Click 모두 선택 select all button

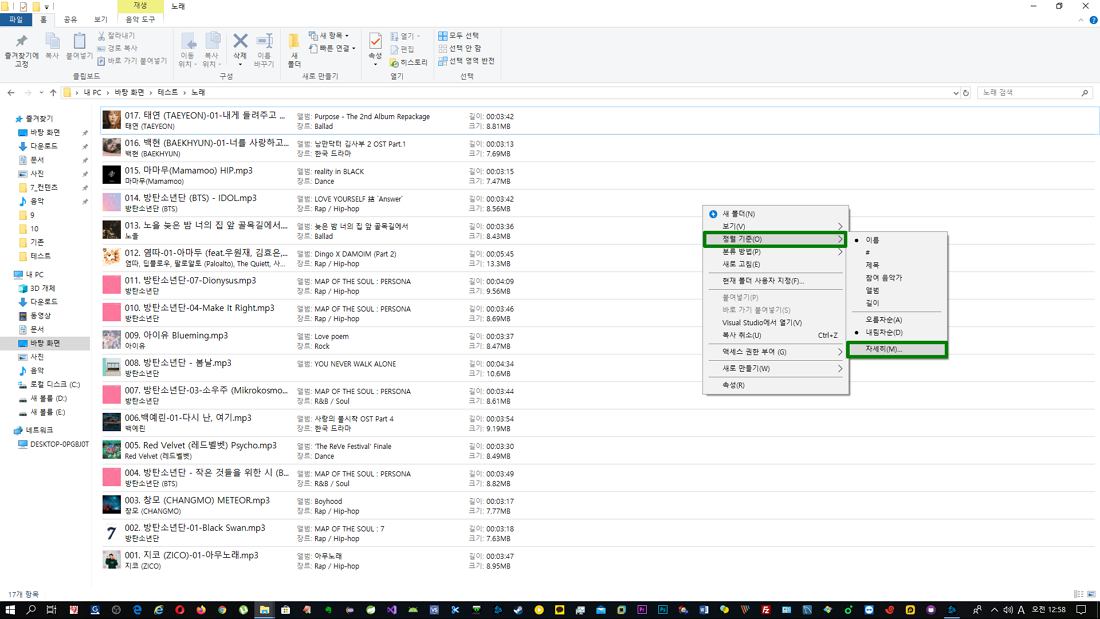(x=459, y=36)
